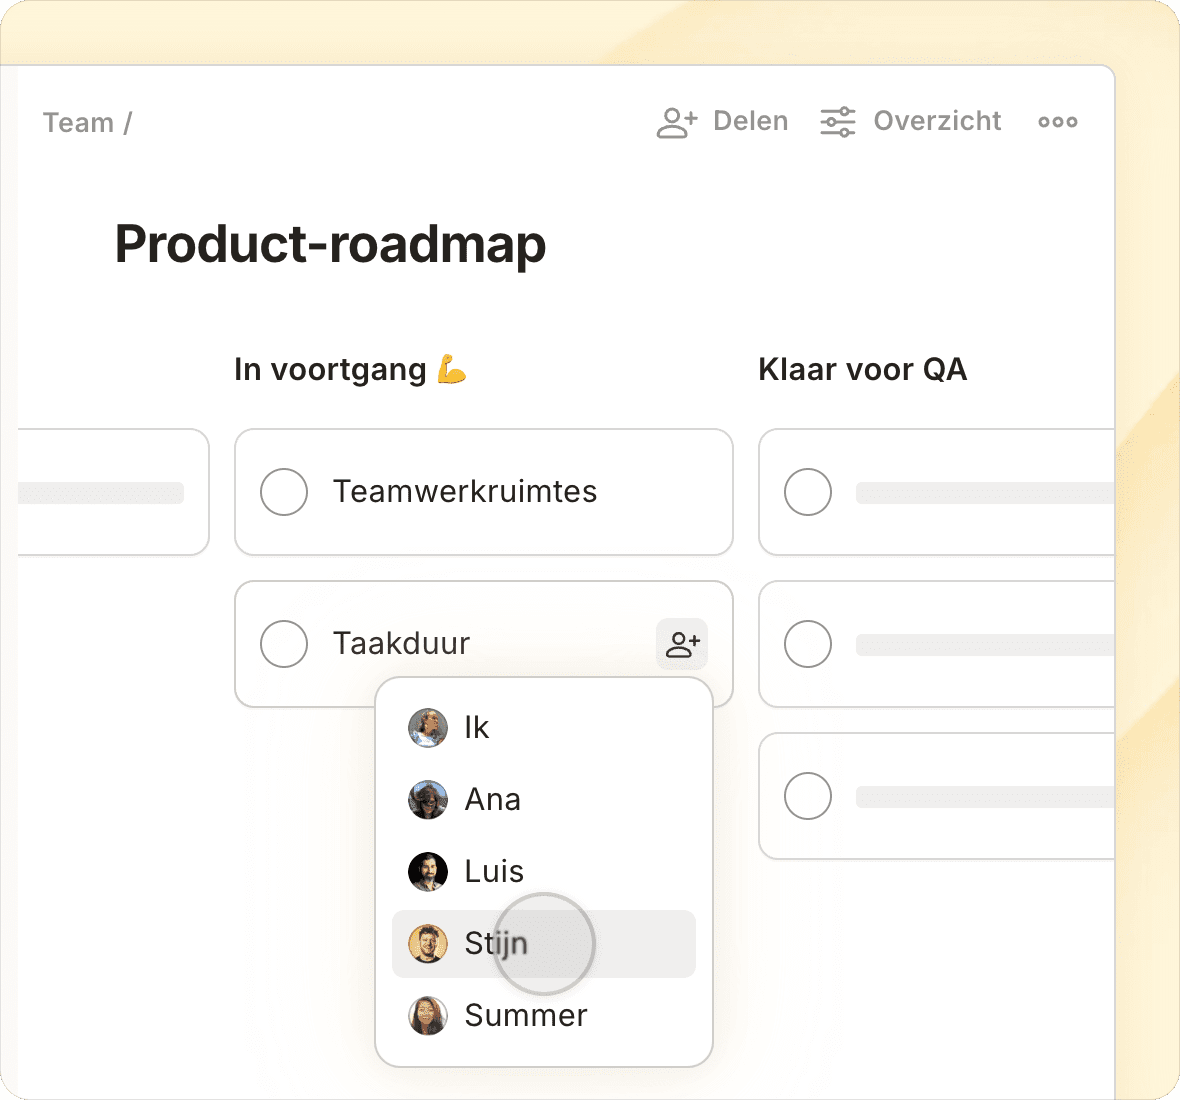Click the Delen button label
The height and width of the screenshot is (1100, 1180).
[x=750, y=122]
